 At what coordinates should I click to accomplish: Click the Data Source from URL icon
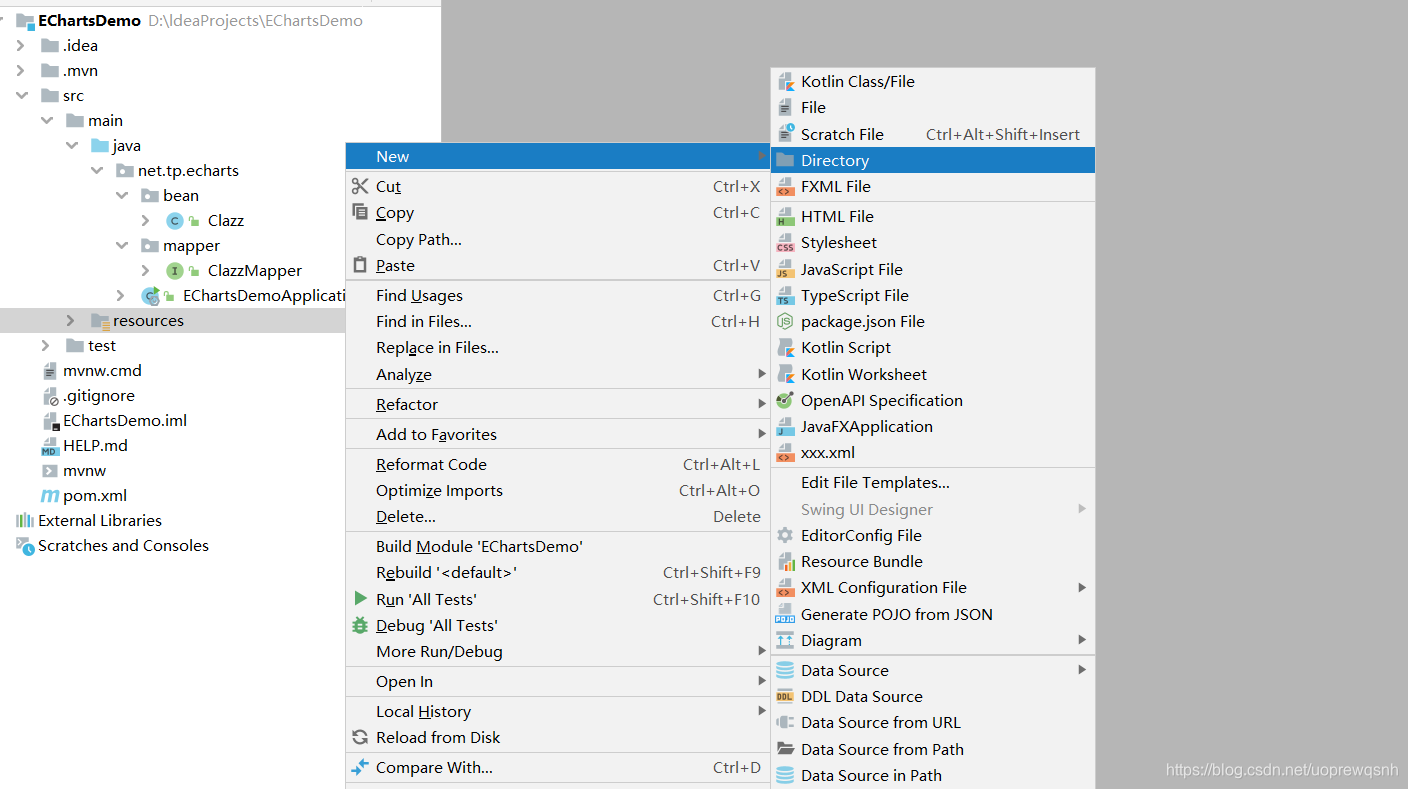[x=785, y=723]
